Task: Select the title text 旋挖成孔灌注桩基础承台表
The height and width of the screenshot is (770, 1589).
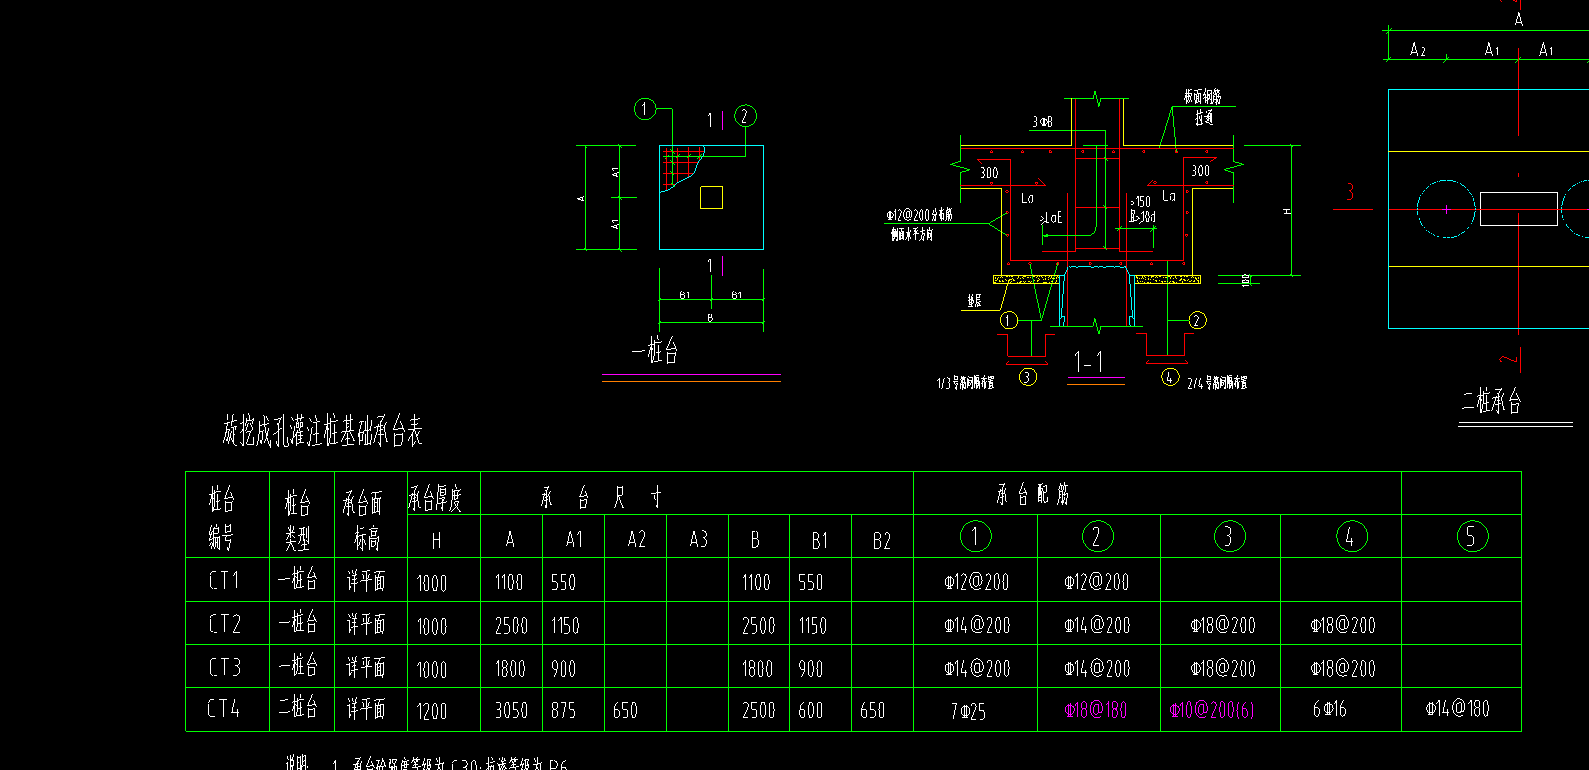Action: [322, 432]
